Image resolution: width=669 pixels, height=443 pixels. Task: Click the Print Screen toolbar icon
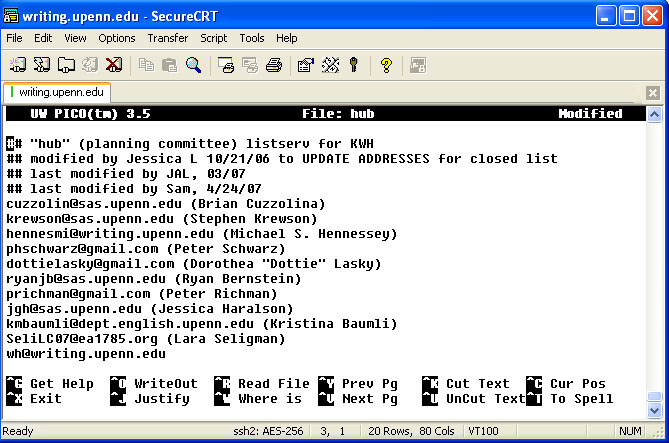[226, 65]
